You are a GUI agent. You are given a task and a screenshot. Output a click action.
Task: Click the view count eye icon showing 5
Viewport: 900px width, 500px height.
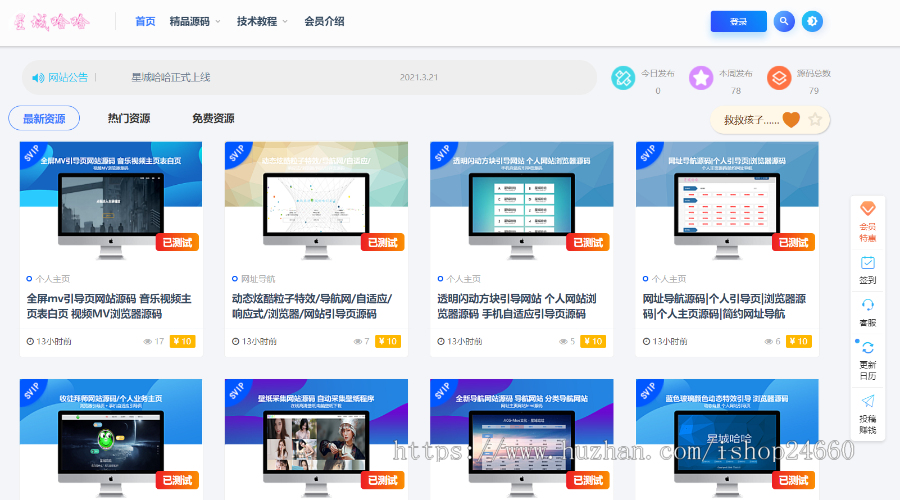point(563,342)
